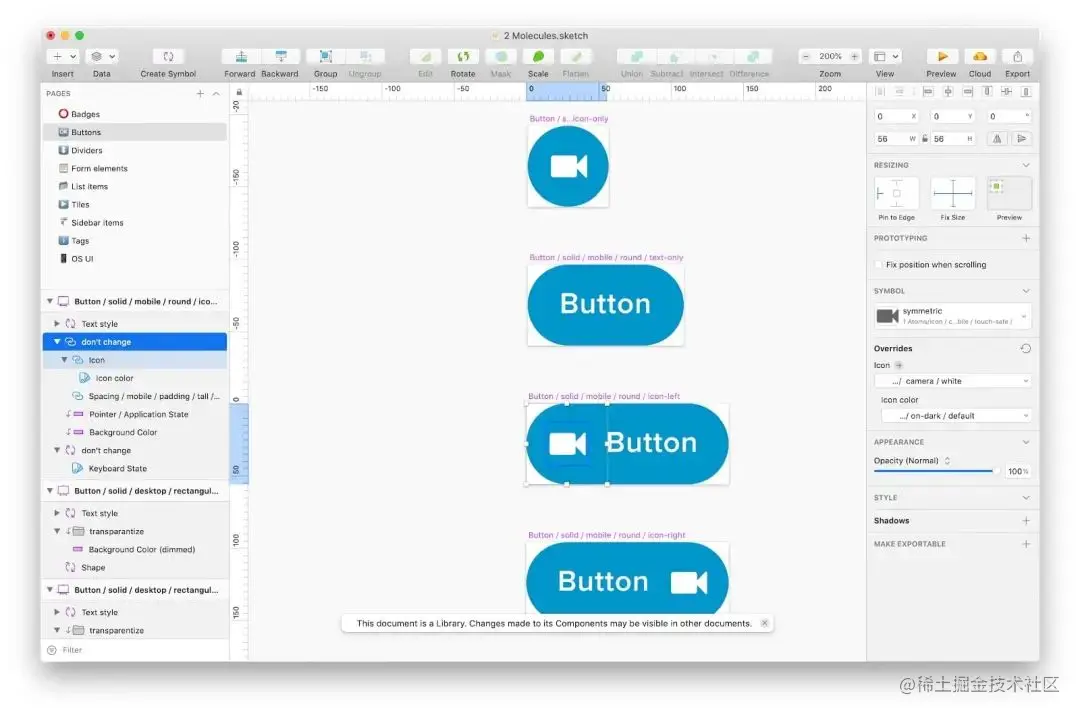
Task: Toggle the Pin to Edge control
Action: click(x=897, y=194)
